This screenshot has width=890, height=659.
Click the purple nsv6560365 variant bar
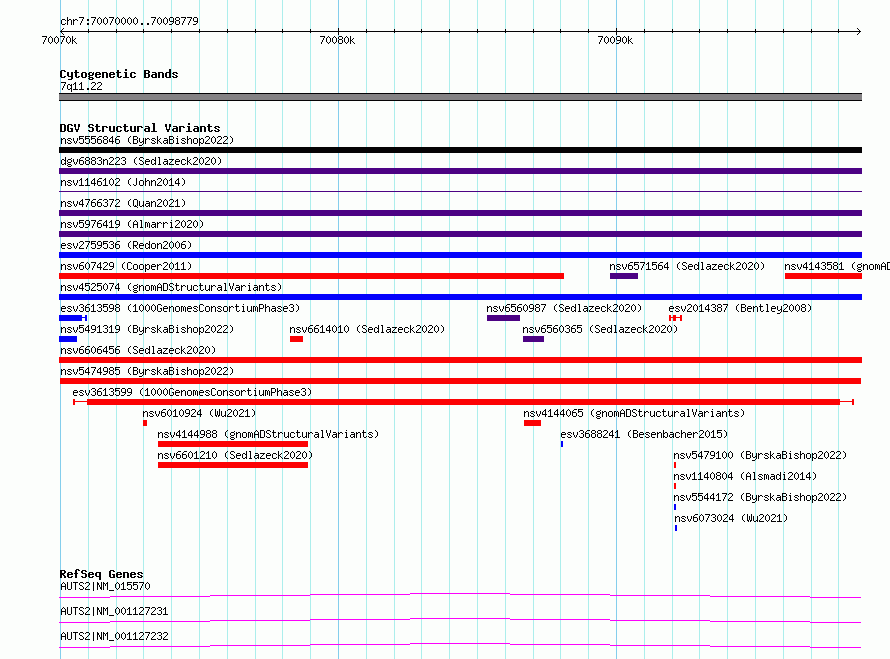pyautogui.click(x=534, y=339)
